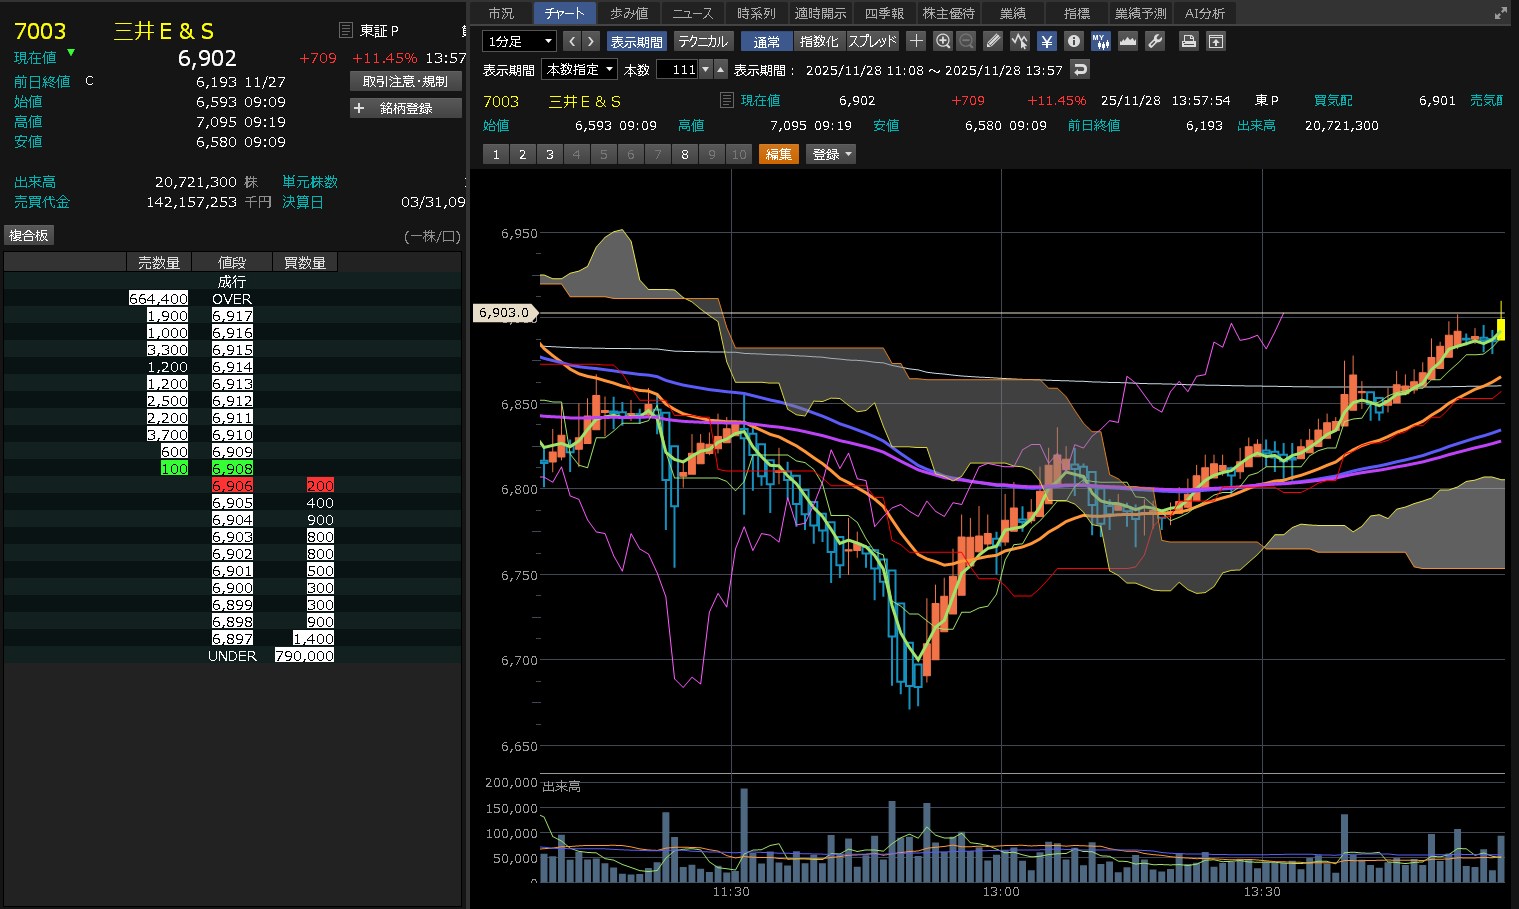Reset display period with return arrow icon
Image resolution: width=1519 pixels, height=909 pixels.
[x=1079, y=69]
